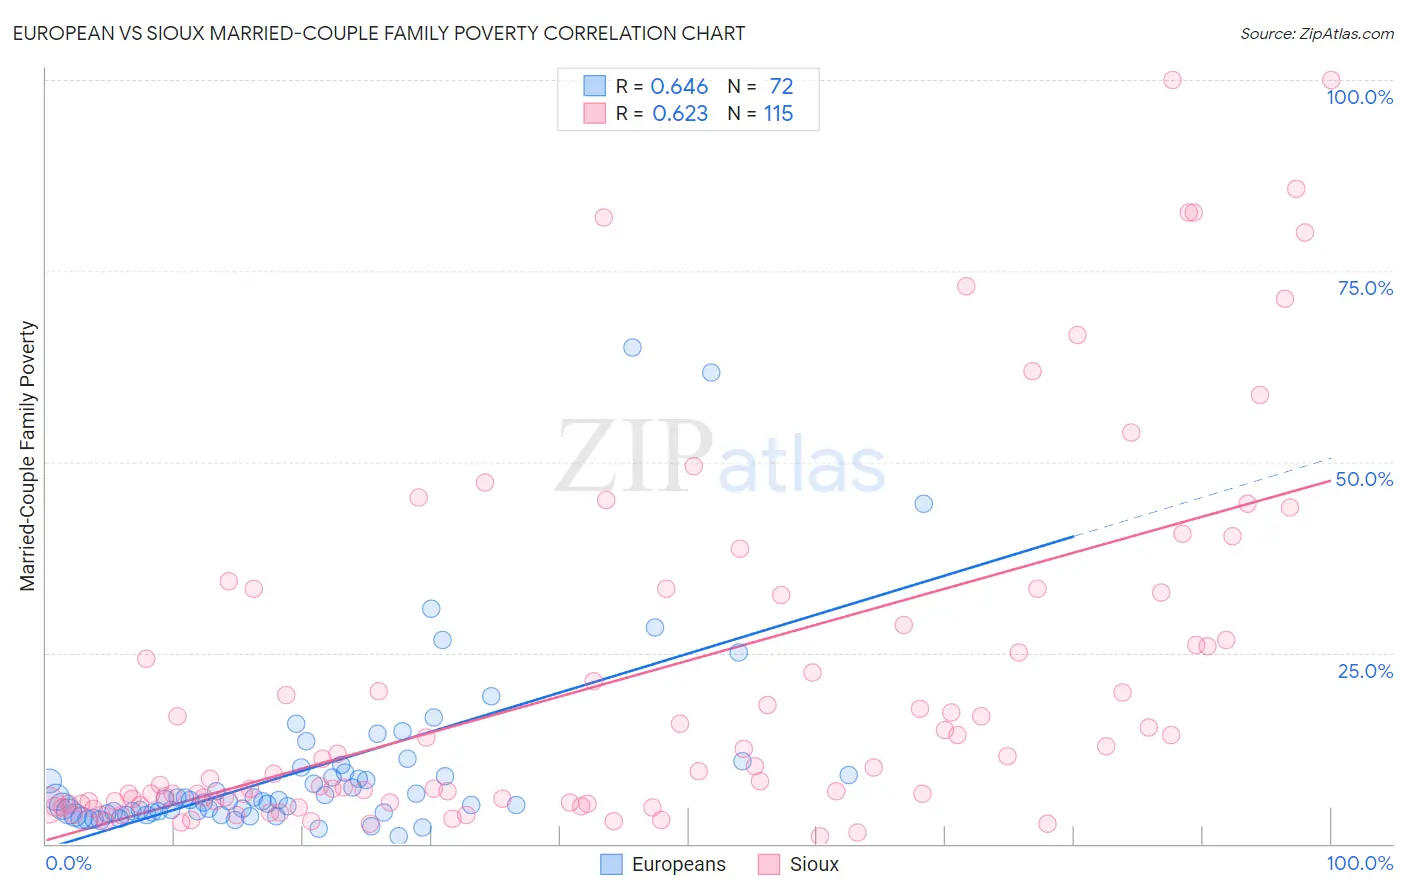Click the 100.0% x-axis label at bottom right
The height and width of the screenshot is (892, 1406).
(x=1359, y=863)
